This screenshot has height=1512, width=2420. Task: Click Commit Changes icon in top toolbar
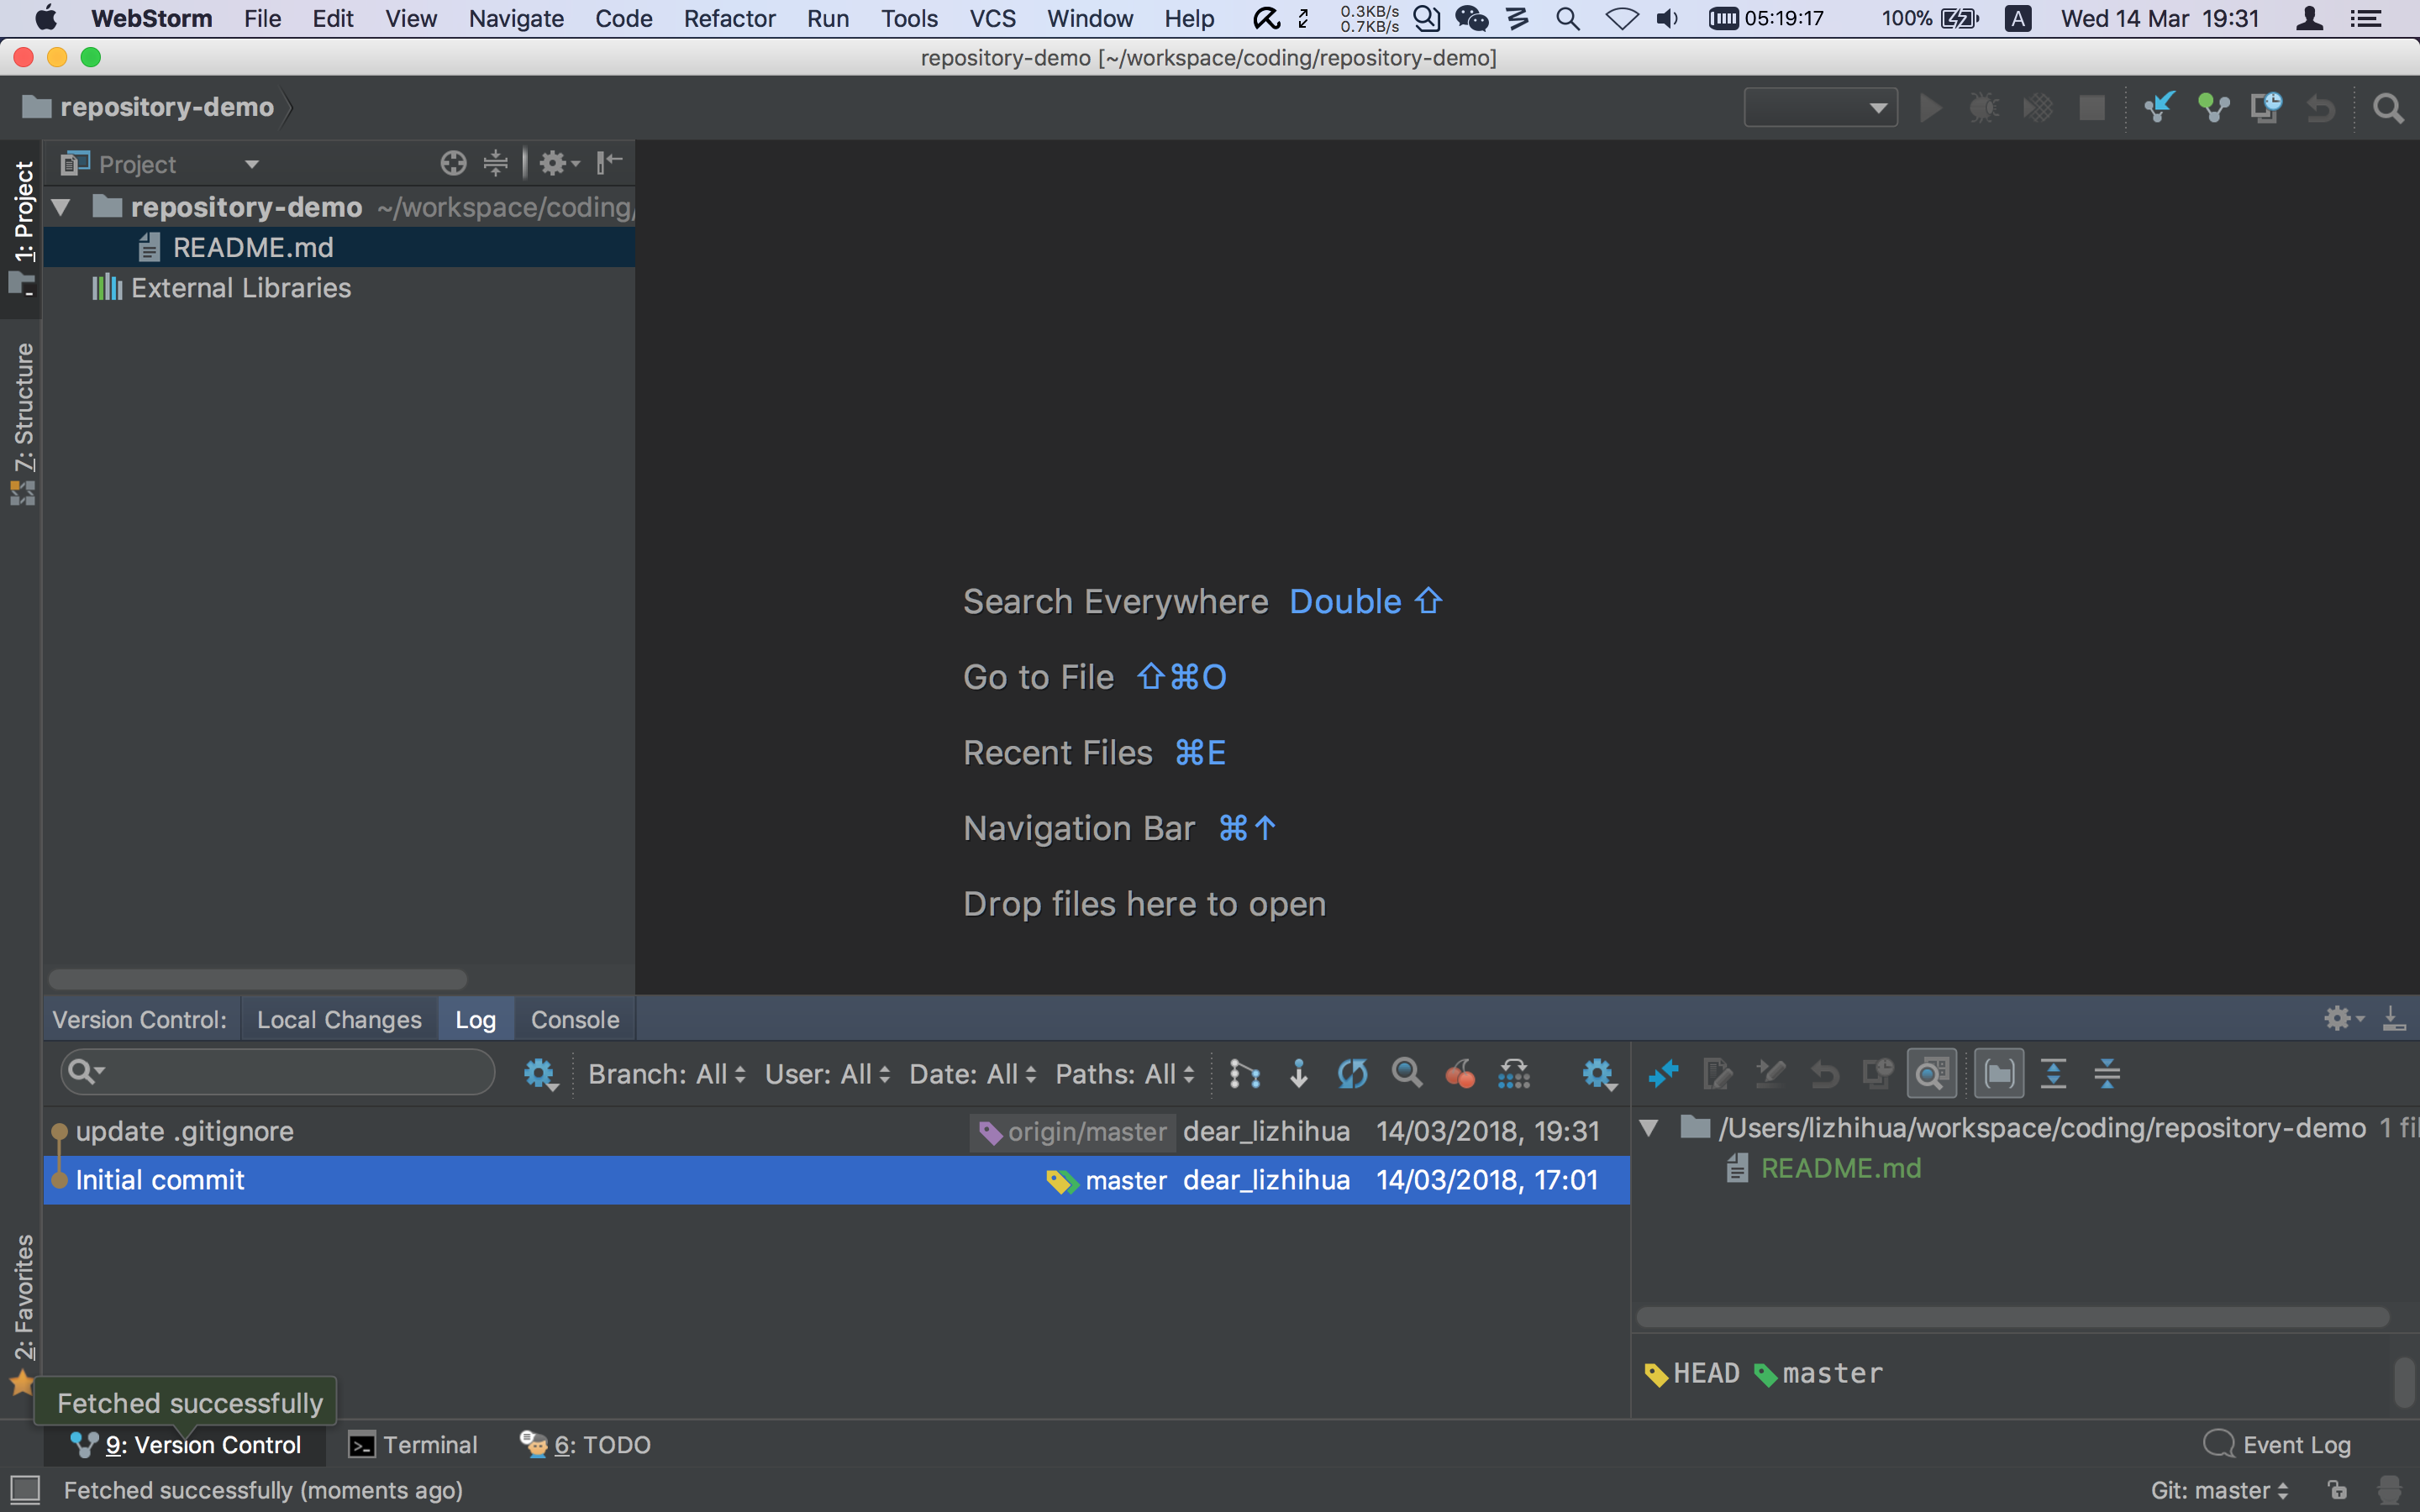tap(2213, 107)
